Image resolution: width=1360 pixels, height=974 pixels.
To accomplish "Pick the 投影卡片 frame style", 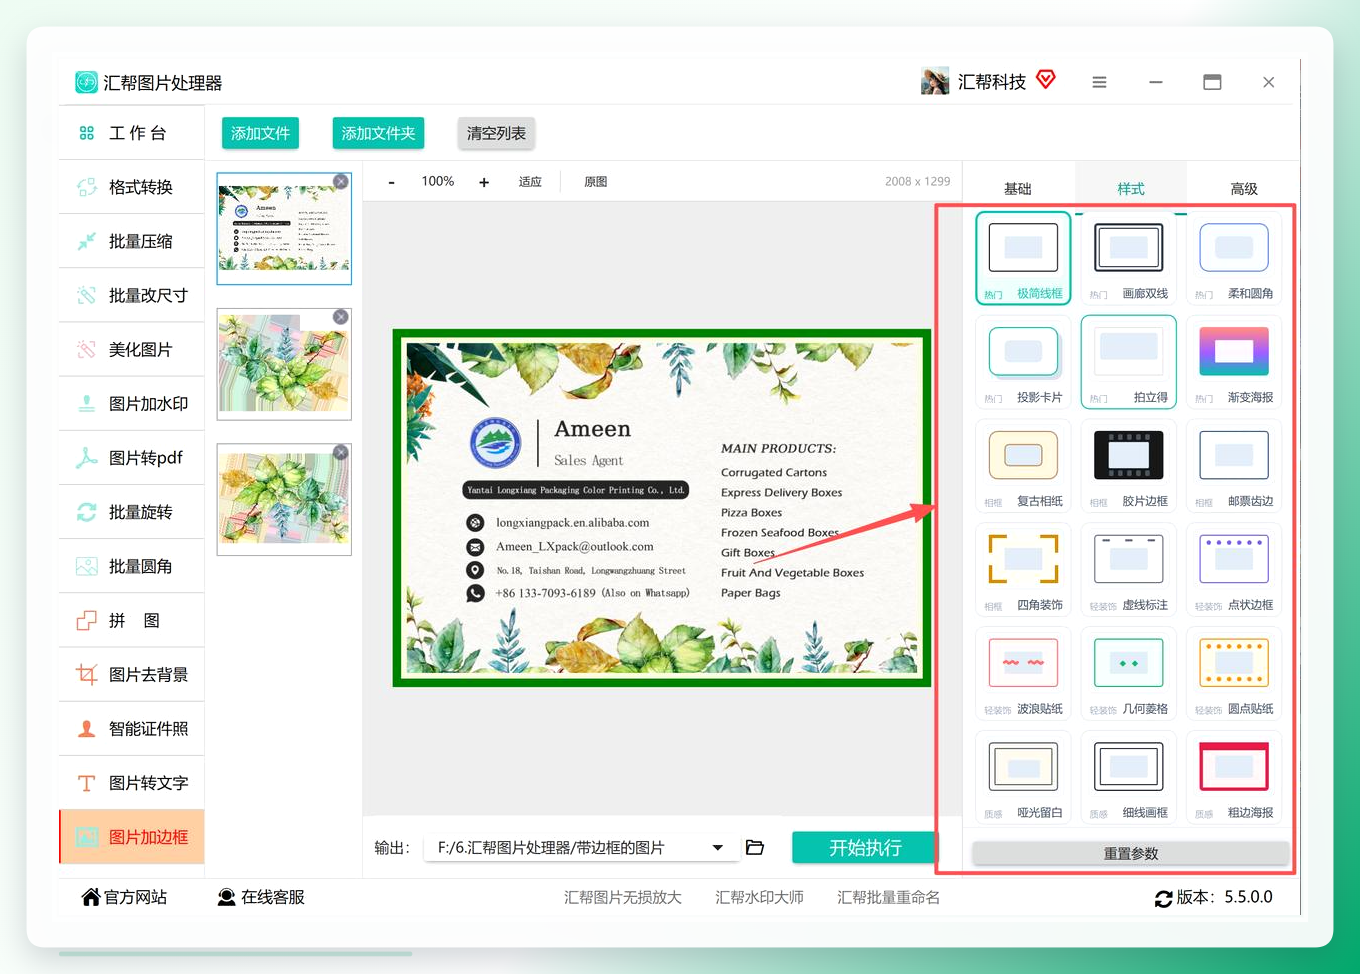I will point(1023,361).
